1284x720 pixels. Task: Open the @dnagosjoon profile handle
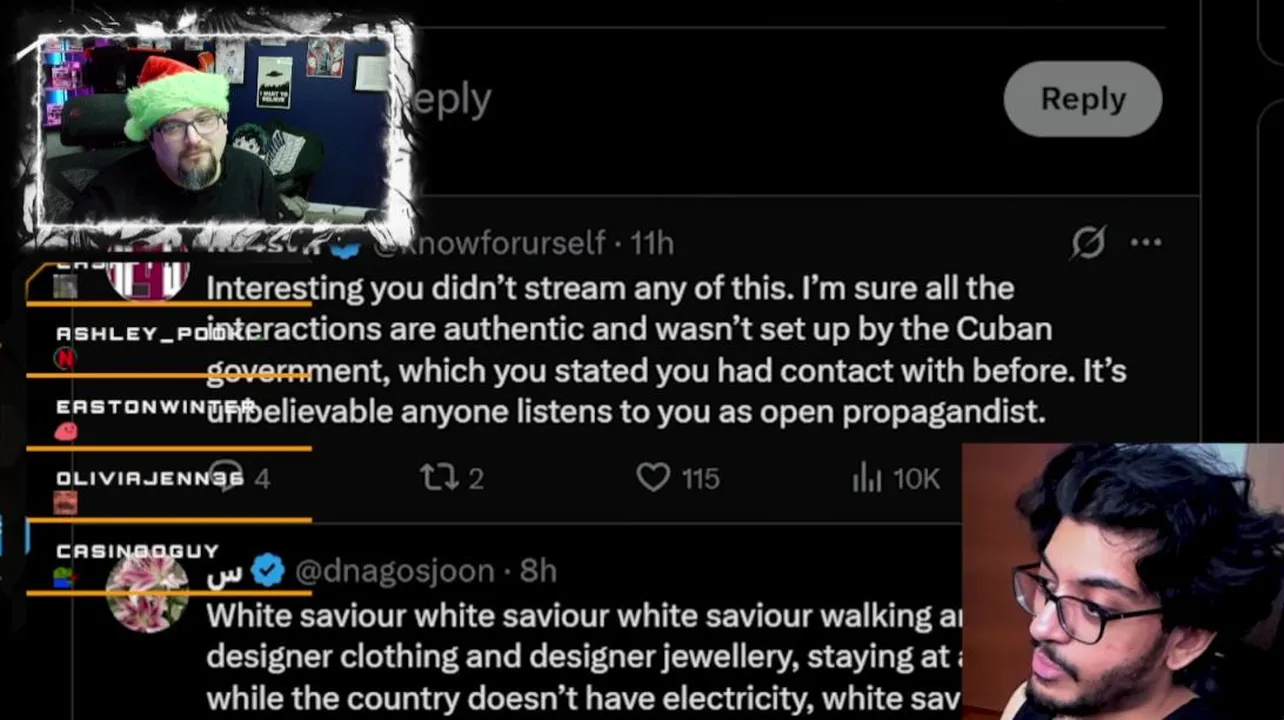click(395, 571)
